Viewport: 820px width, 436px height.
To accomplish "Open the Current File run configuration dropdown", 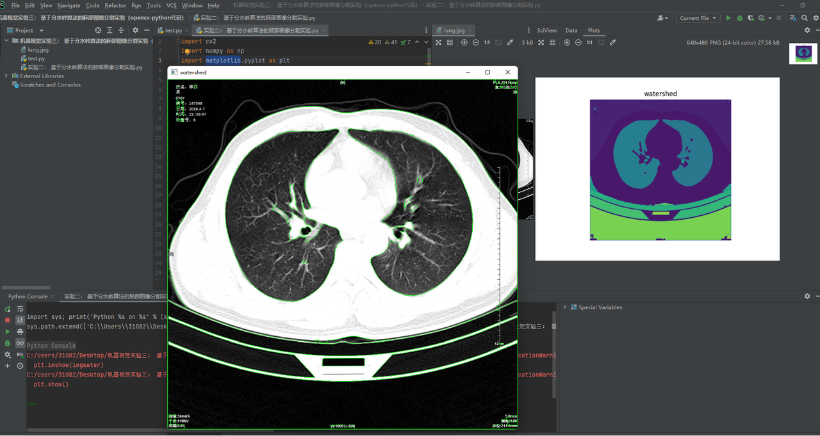I will (698, 18).
